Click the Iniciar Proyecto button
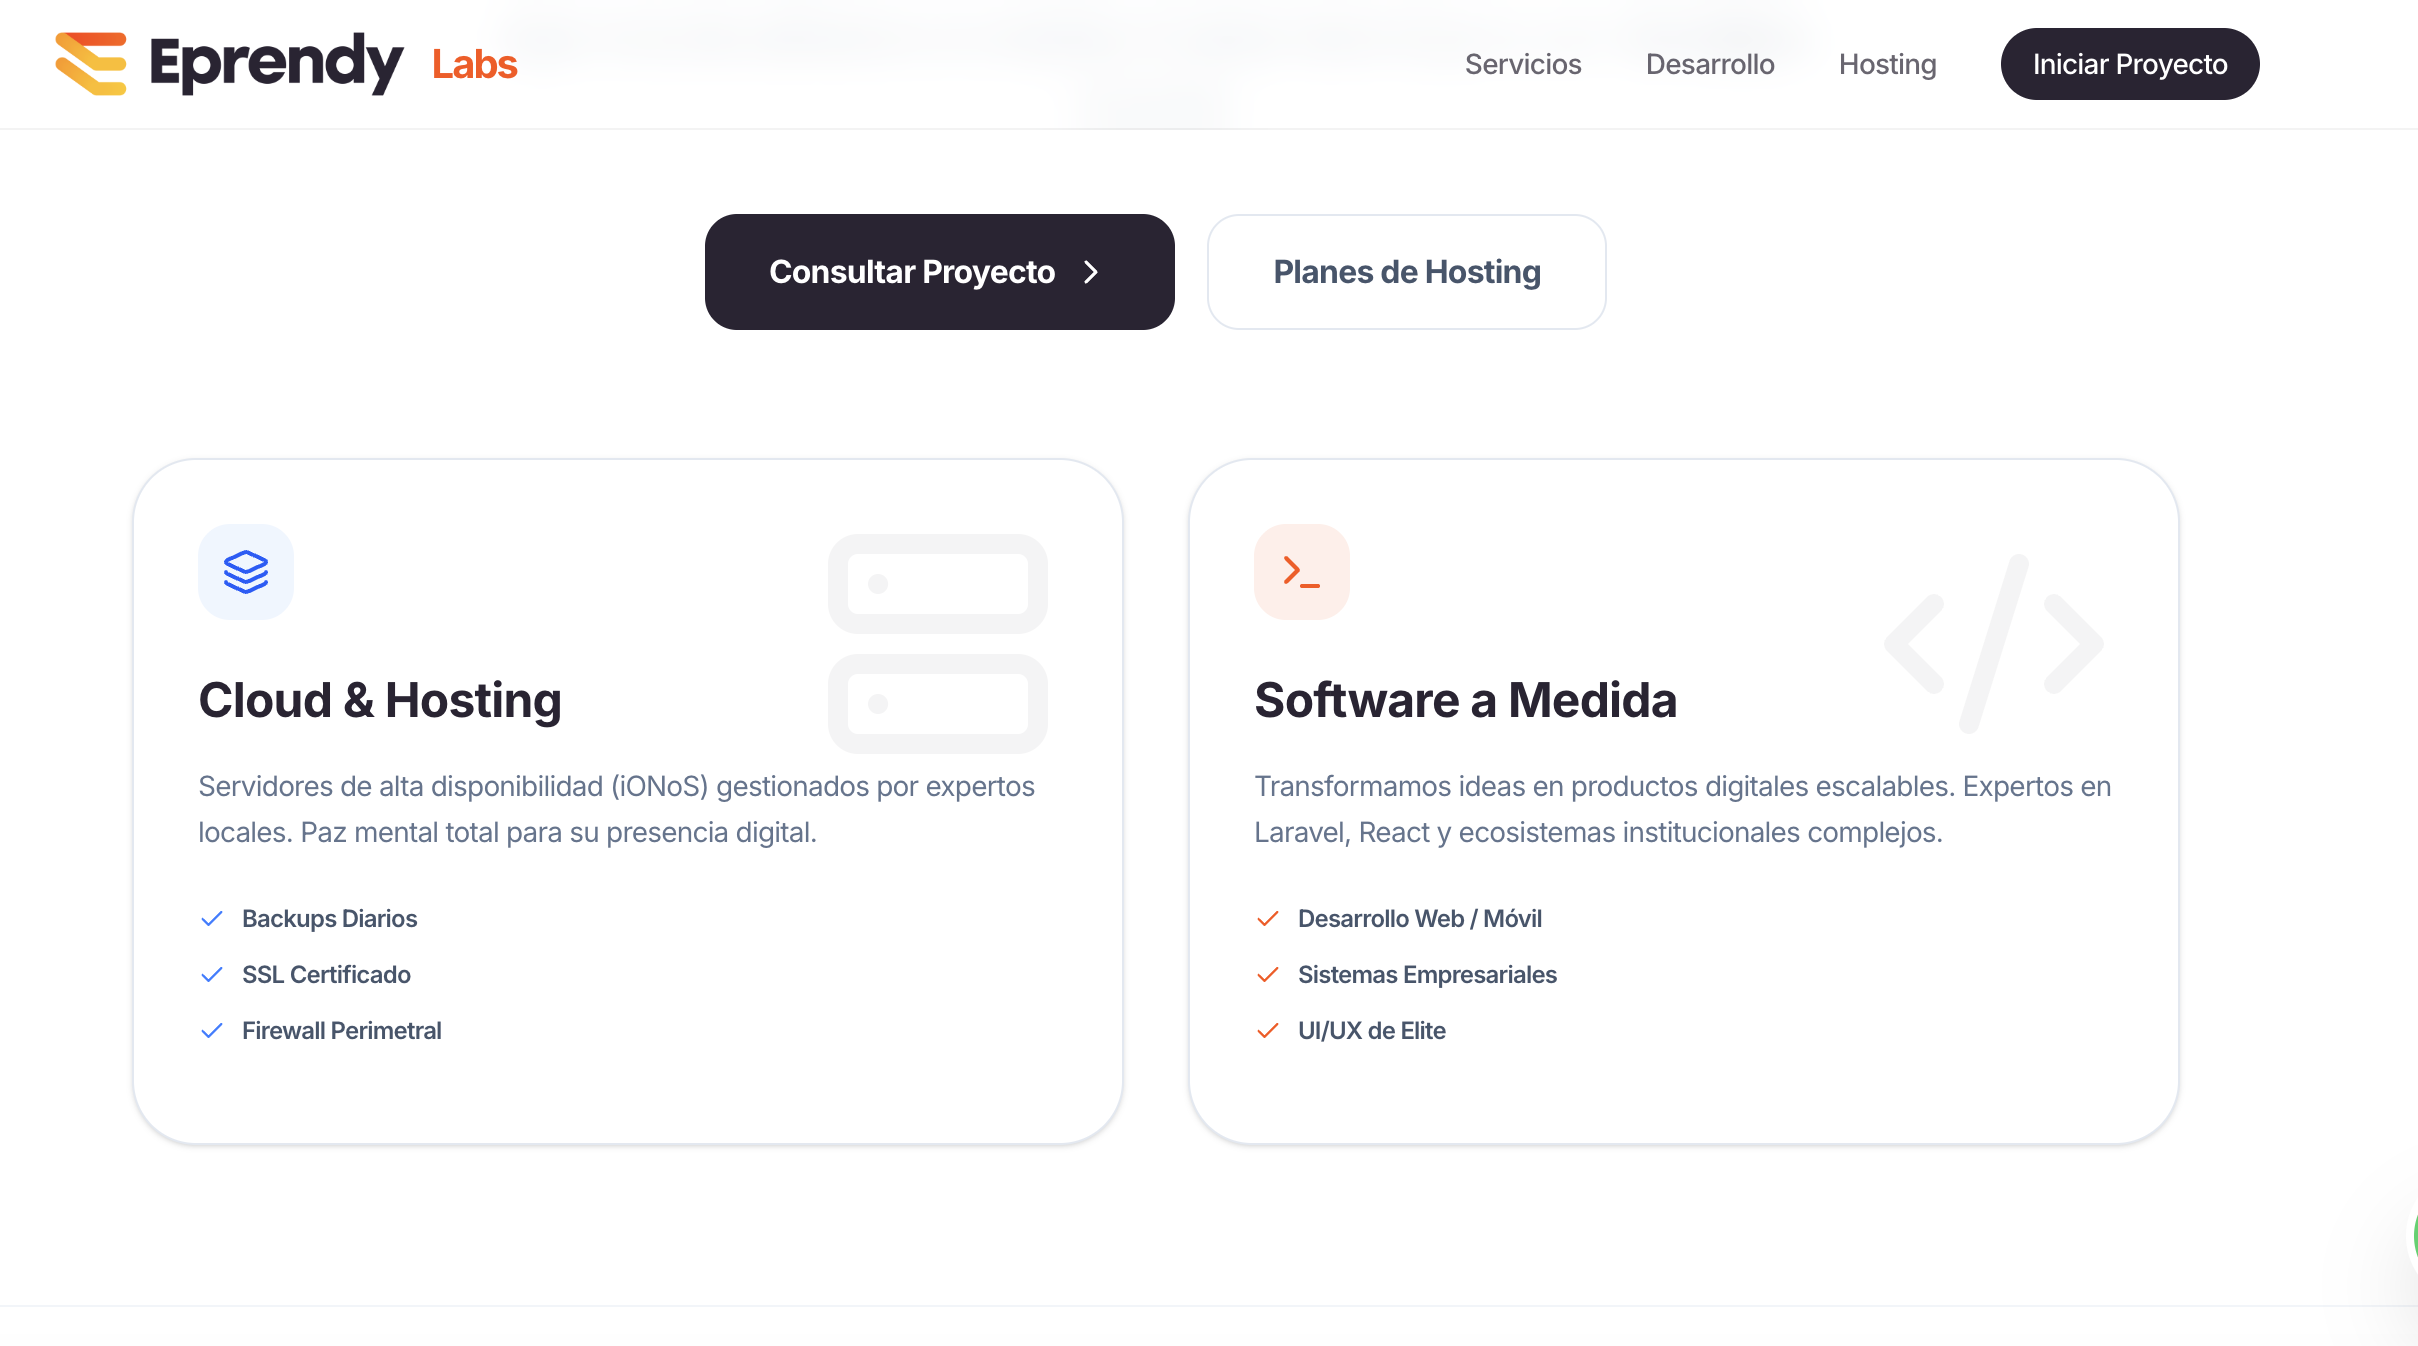Image resolution: width=2418 pixels, height=1346 pixels. coord(2130,64)
